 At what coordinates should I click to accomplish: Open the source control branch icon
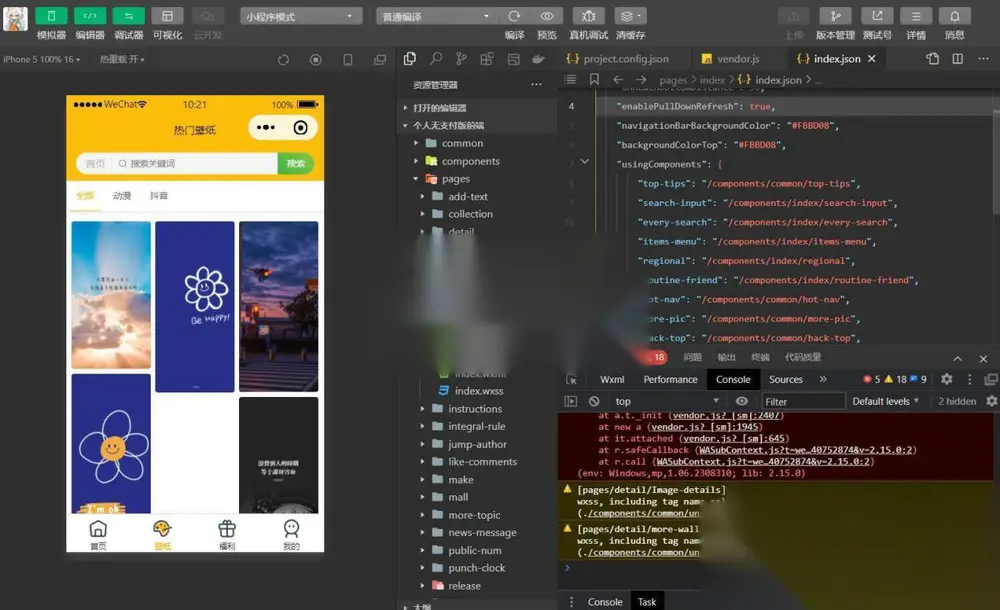pos(461,59)
